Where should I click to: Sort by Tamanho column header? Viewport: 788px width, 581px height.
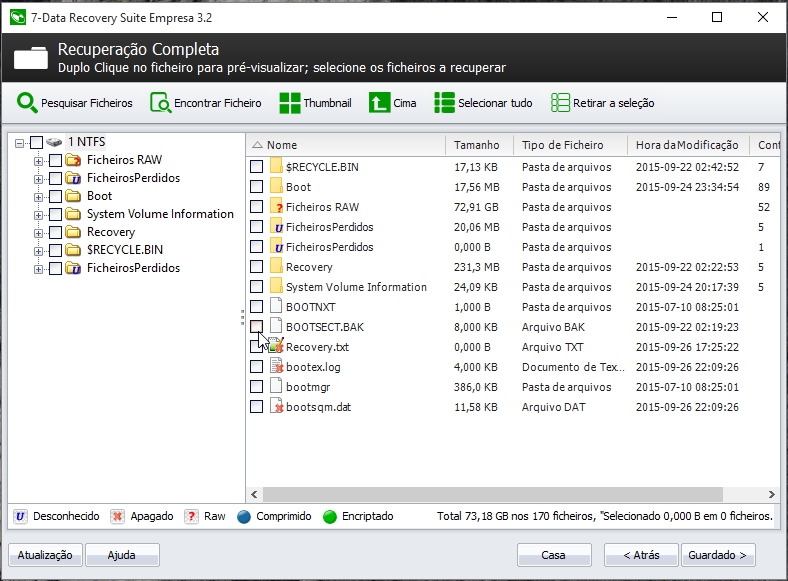[x=479, y=145]
